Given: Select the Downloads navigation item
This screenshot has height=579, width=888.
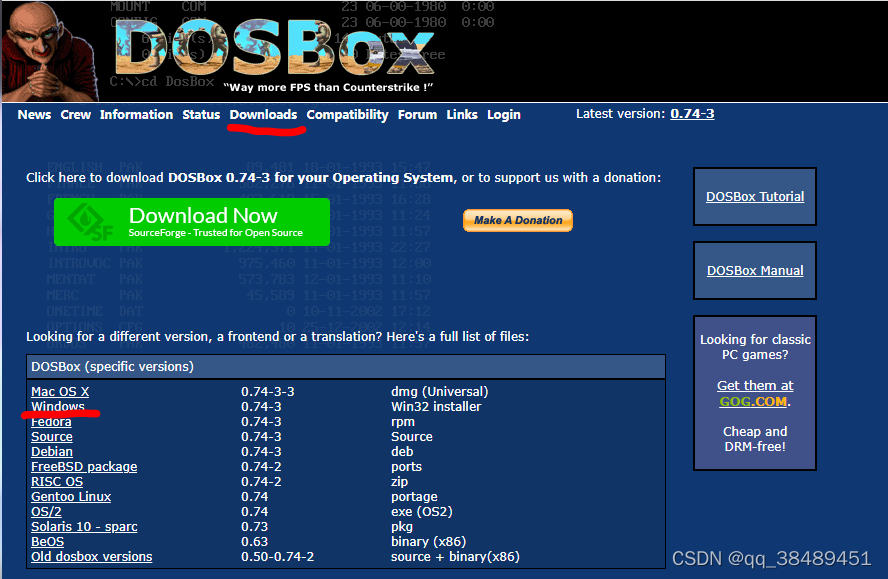Looking at the screenshot, I should pyautogui.click(x=263, y=114).
